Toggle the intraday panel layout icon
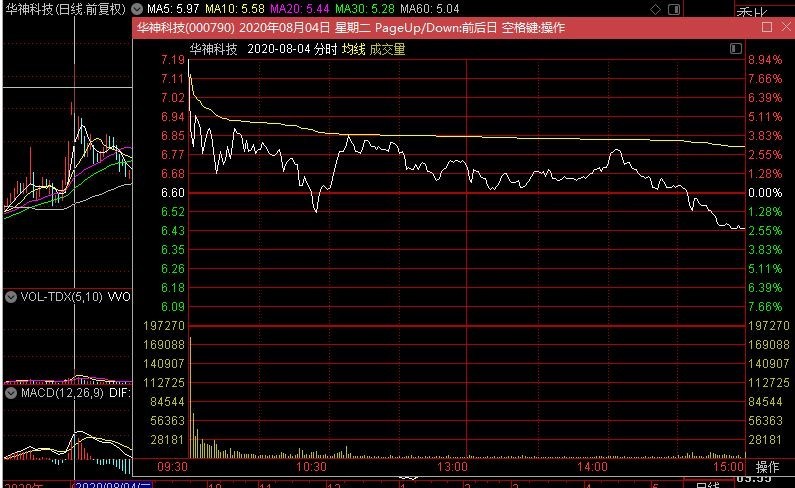This screenshot has width=795, height=488. (x=736, y=49)
